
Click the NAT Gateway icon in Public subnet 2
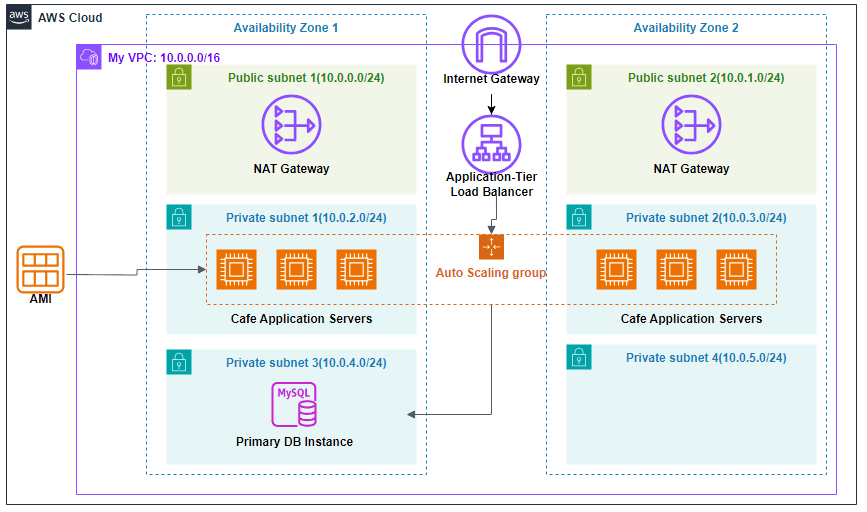691,124
